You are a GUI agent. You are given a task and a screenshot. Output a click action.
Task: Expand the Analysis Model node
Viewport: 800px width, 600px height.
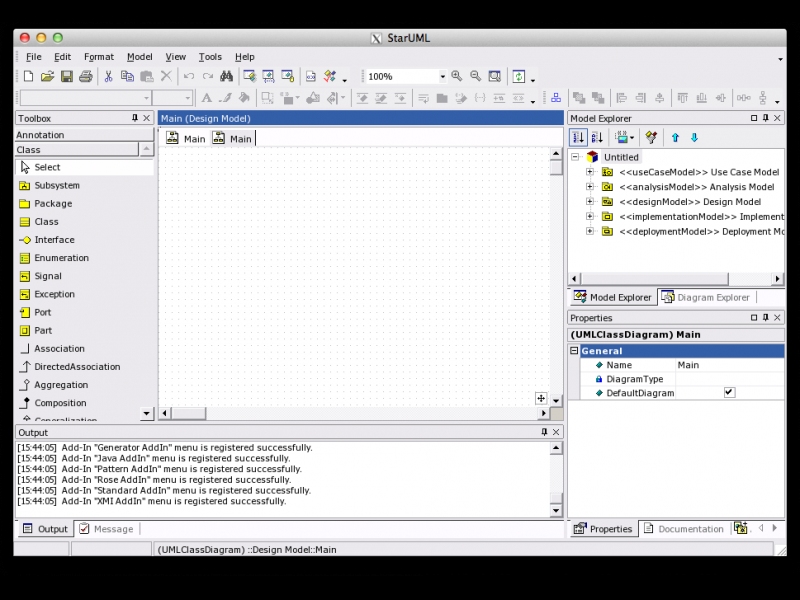[x=590, y=187]
